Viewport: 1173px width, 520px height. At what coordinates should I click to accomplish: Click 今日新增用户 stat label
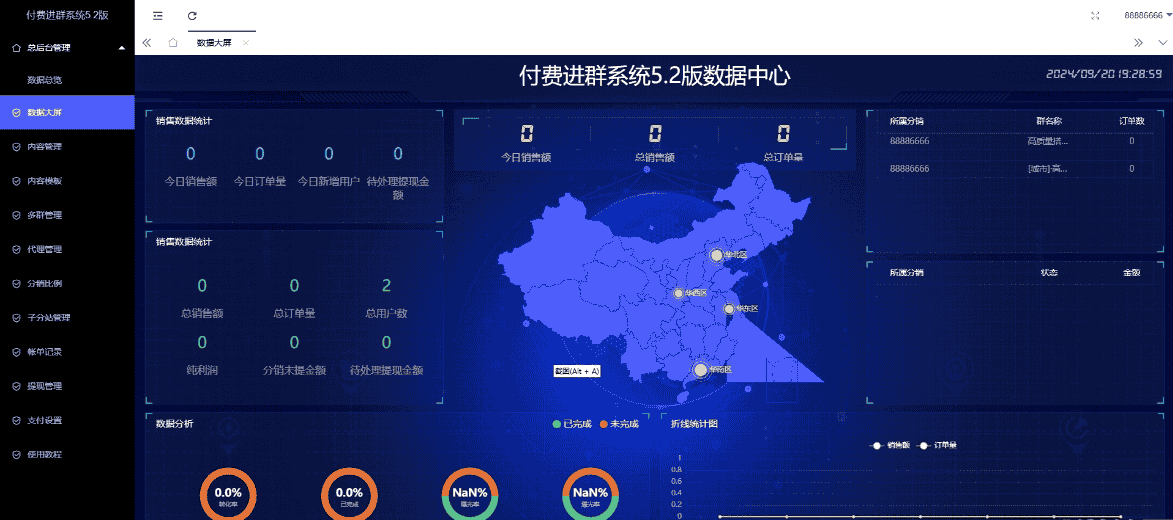[x=329, y=181]
